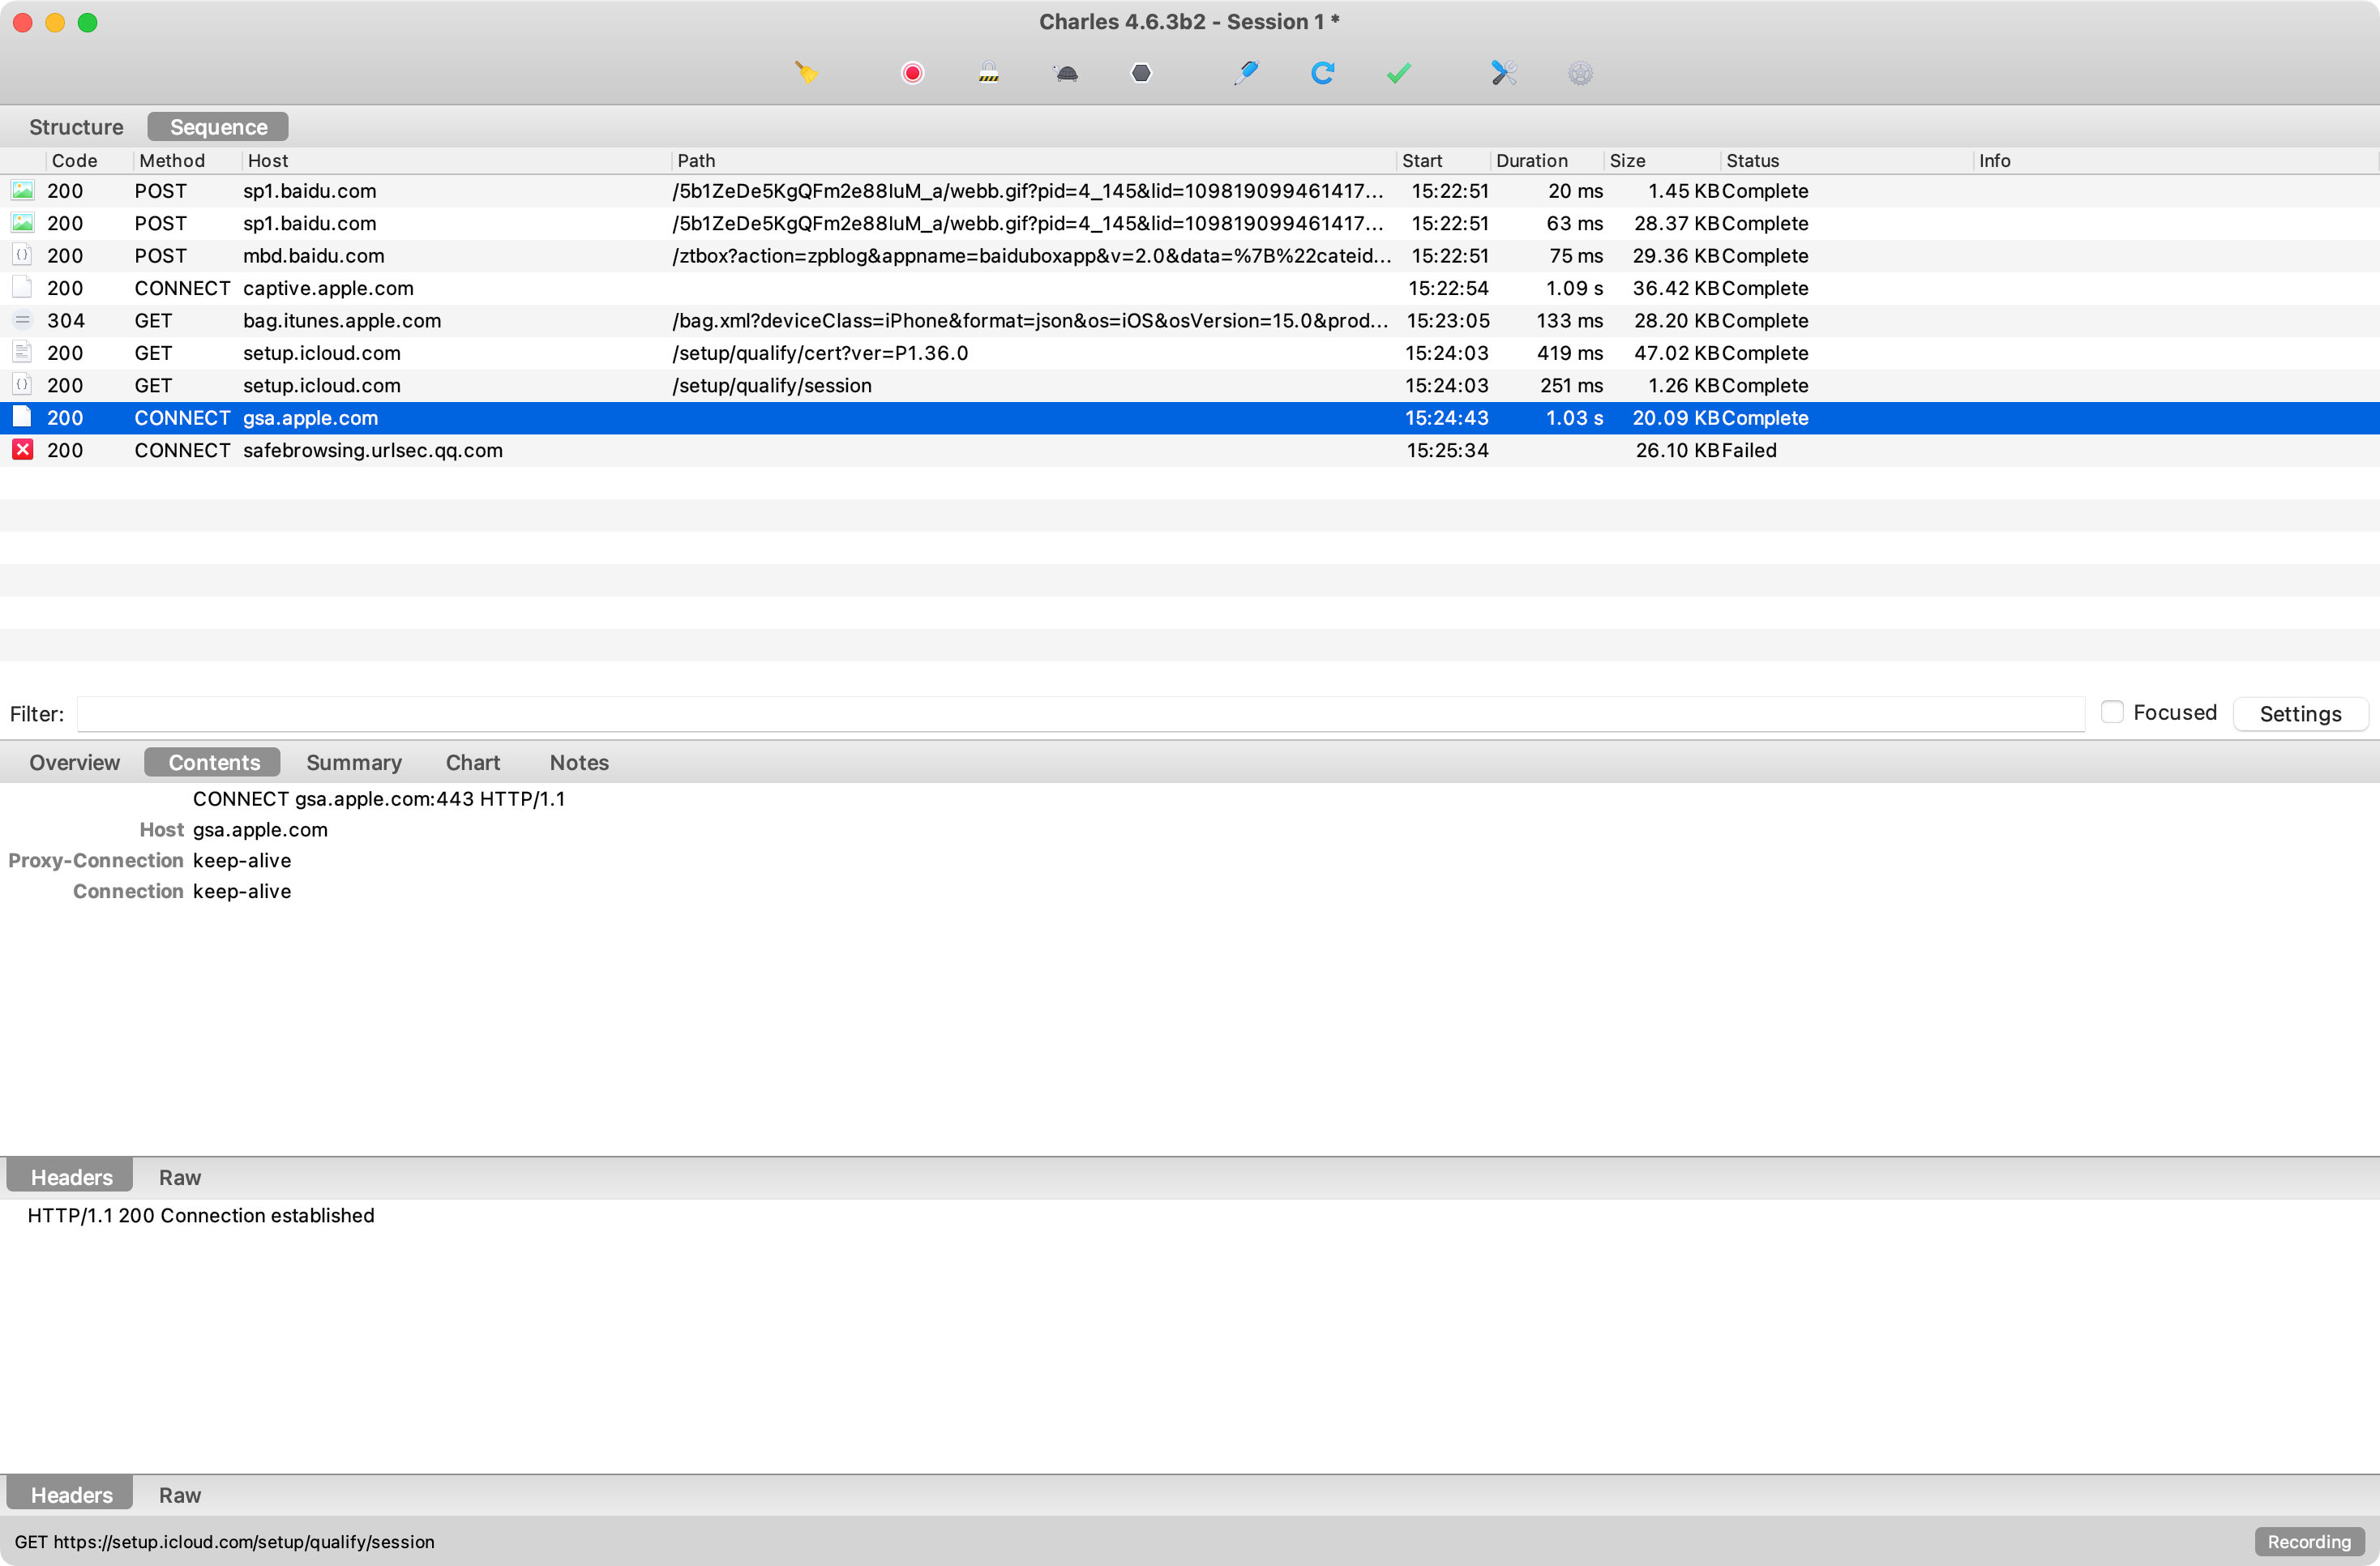Sort by the Size column header
The image size is (2380, 1566).
coord(1662,160)
